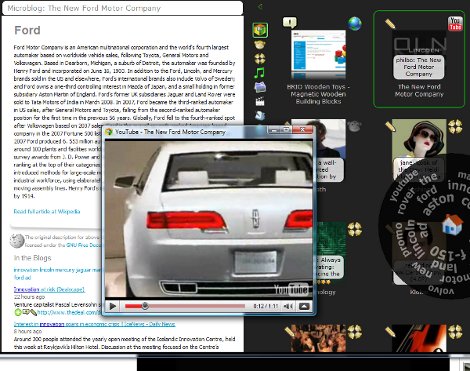Select the 'rover' tag in the wheel
This screenshot has width=470, height=371.
tap(405, 202)
